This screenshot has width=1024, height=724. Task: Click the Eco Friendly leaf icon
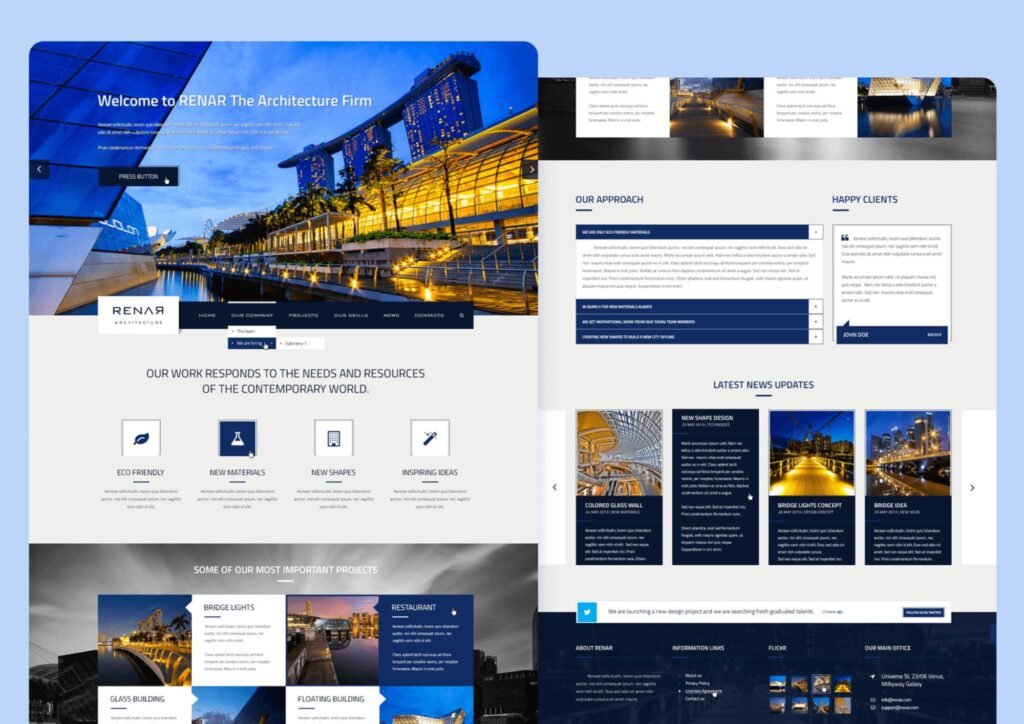tap(141, 438)
